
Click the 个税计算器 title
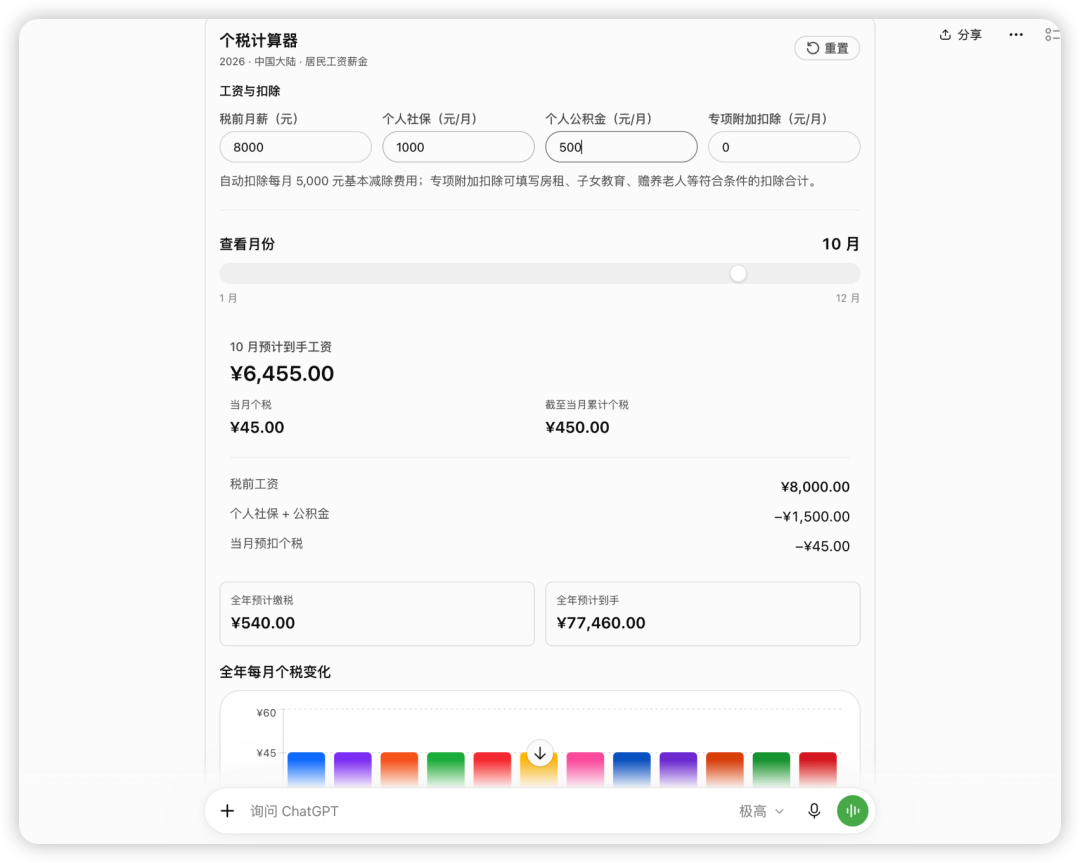point(258,41)
